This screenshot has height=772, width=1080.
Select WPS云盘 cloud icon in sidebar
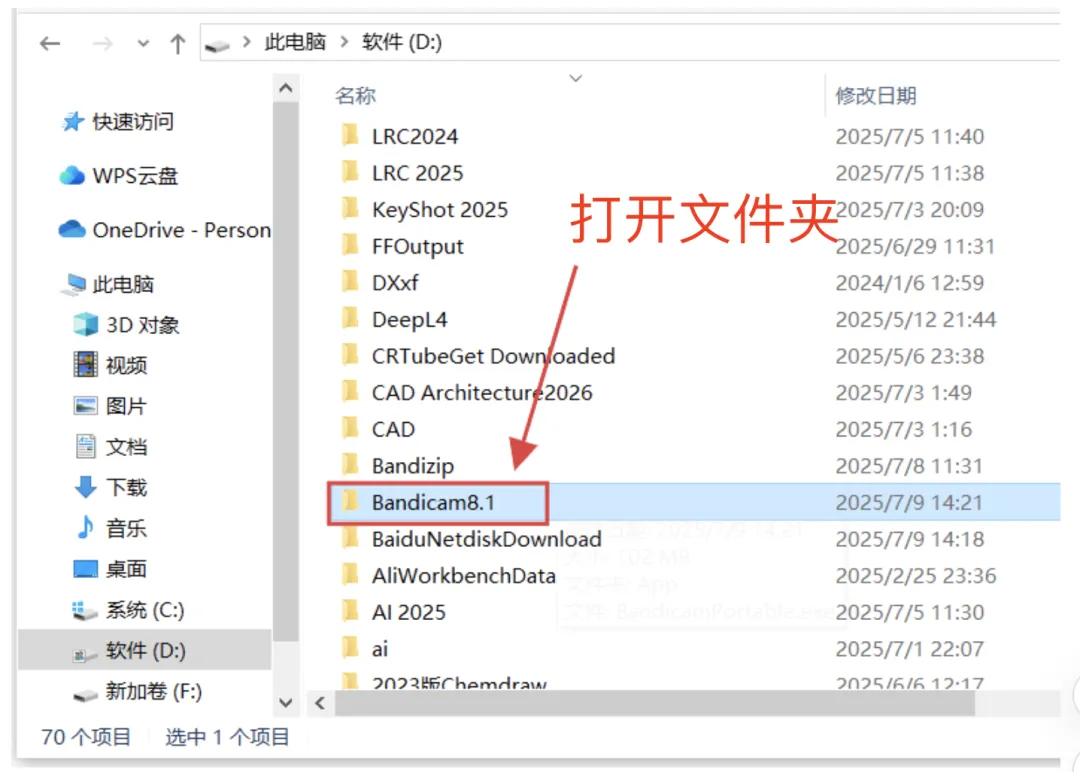[72, 176]
